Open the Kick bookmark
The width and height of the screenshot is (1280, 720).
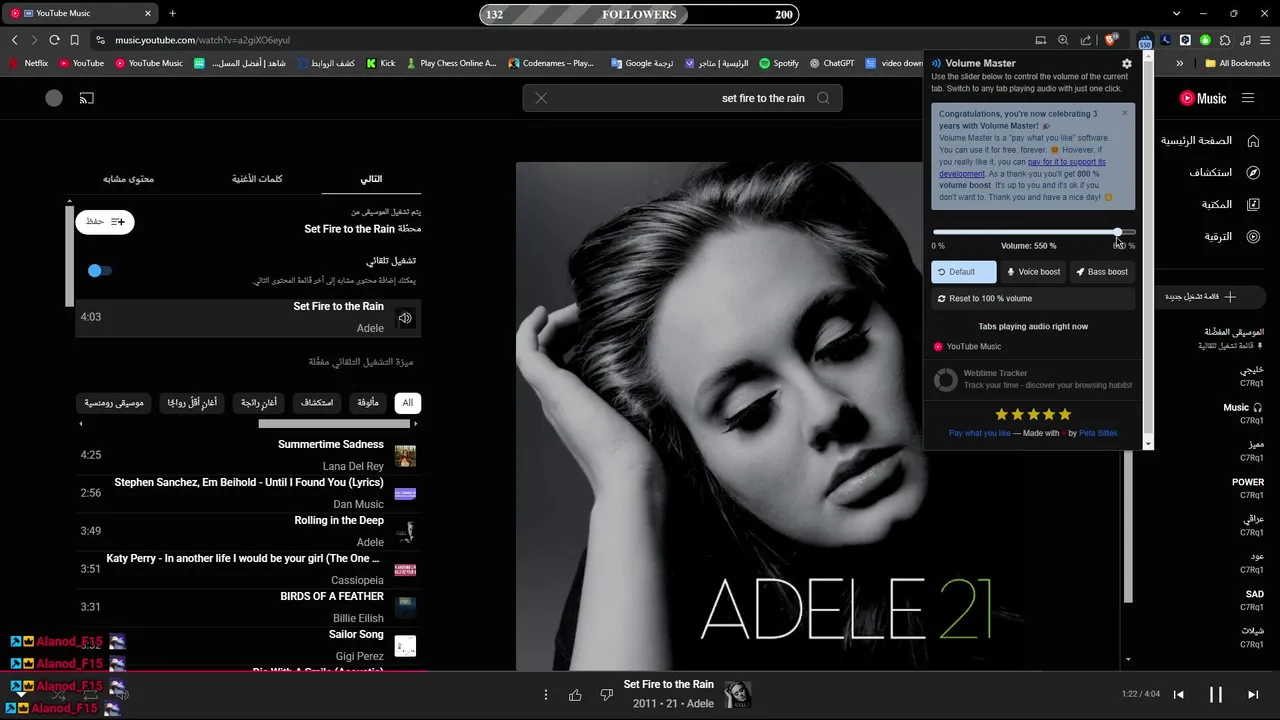(381, 63)
